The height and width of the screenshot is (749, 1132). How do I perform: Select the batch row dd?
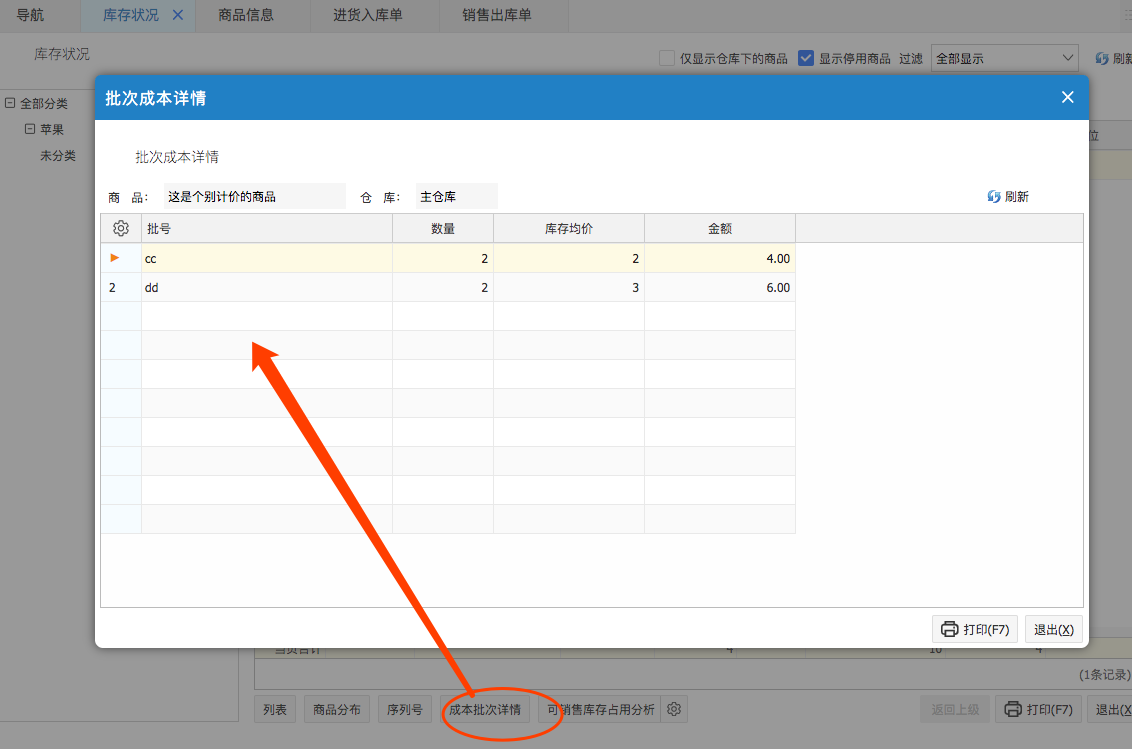[x=266, y=288]
